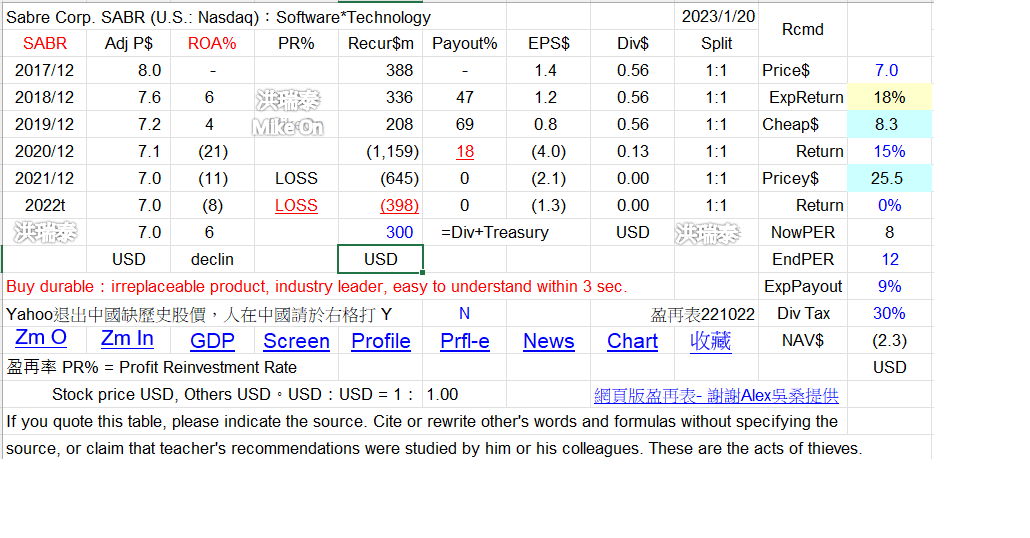Open the 網頁版盈再表 Alex link
This screenshot has height=538, width=1030.
click(716, 395)
